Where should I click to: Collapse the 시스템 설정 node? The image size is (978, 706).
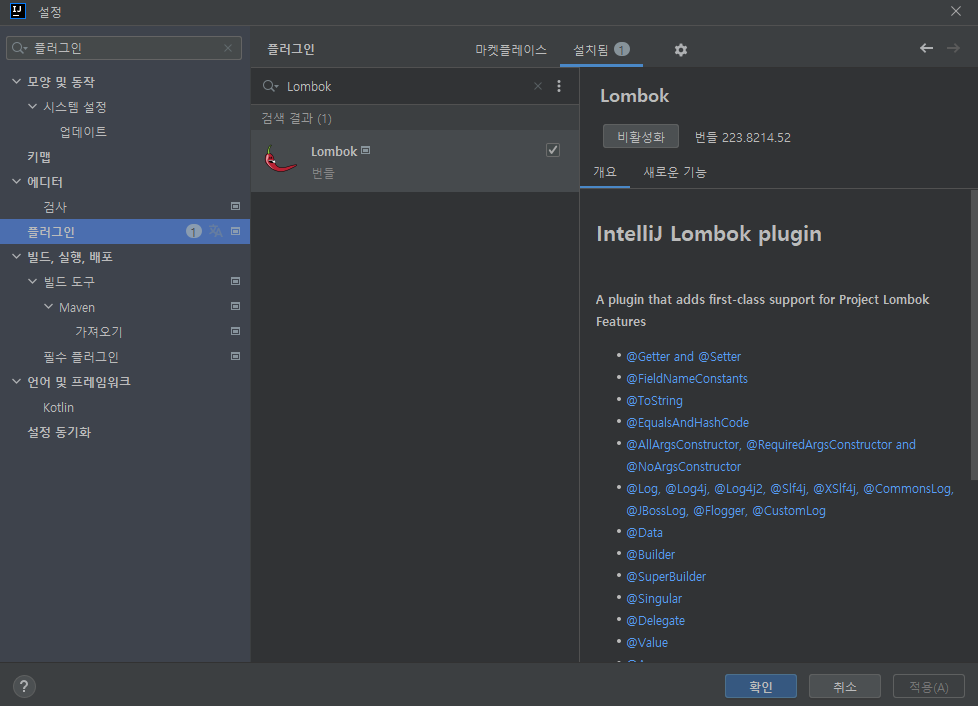32,106
